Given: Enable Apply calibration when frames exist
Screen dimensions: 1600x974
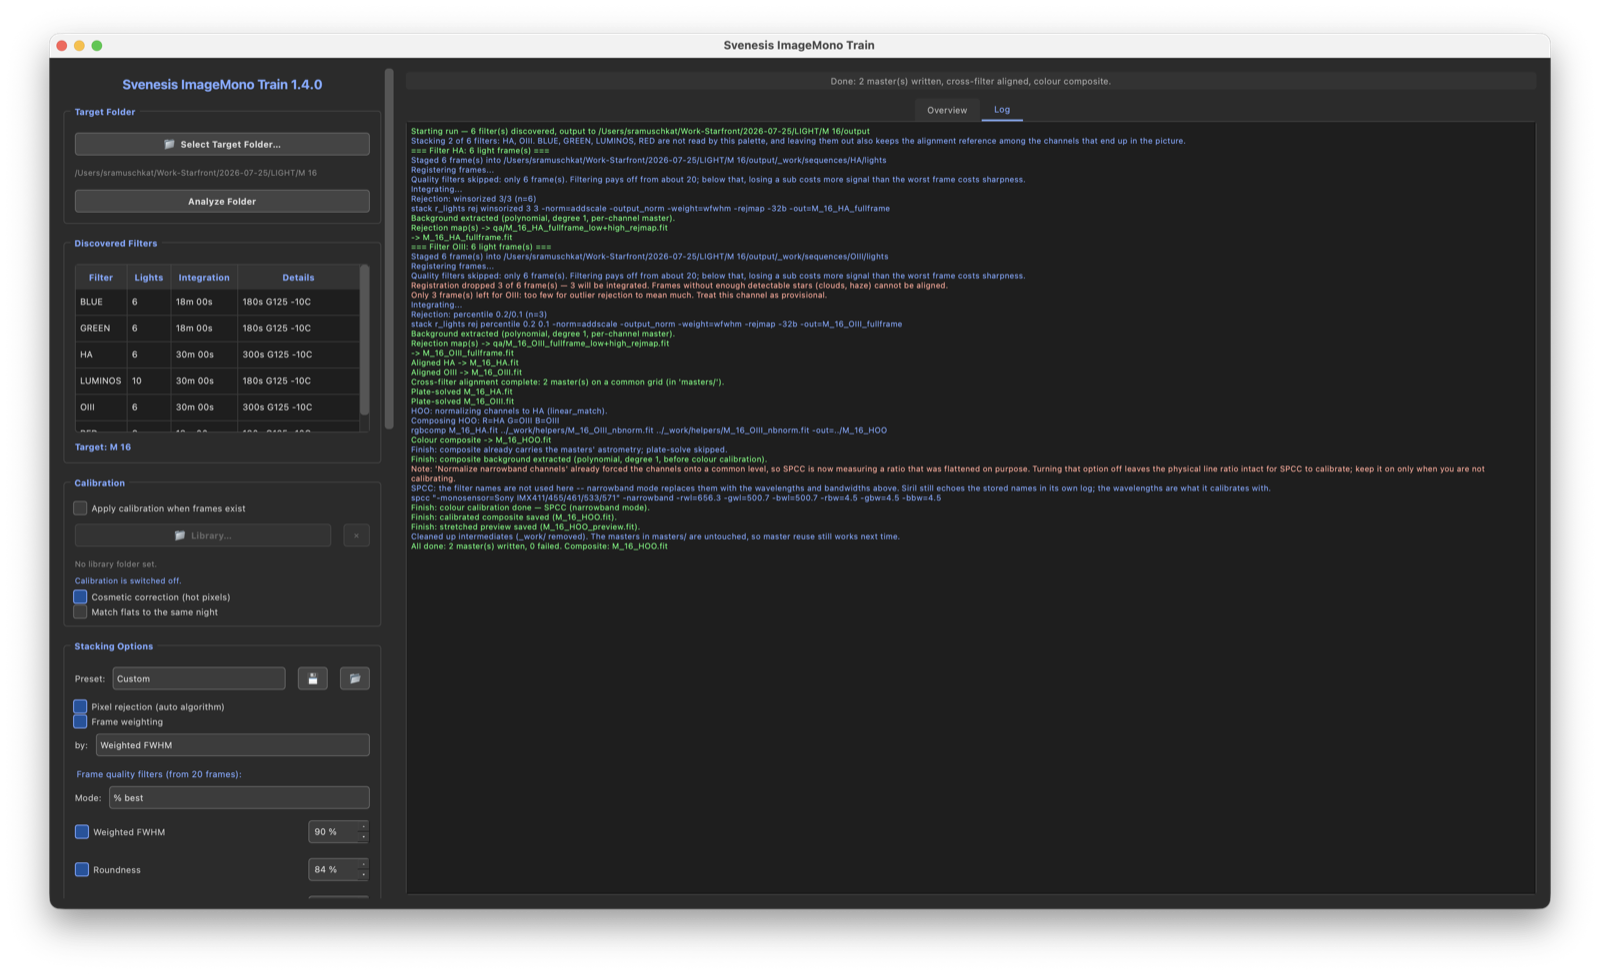Looking at the screenshot, I should coord(80,508).
